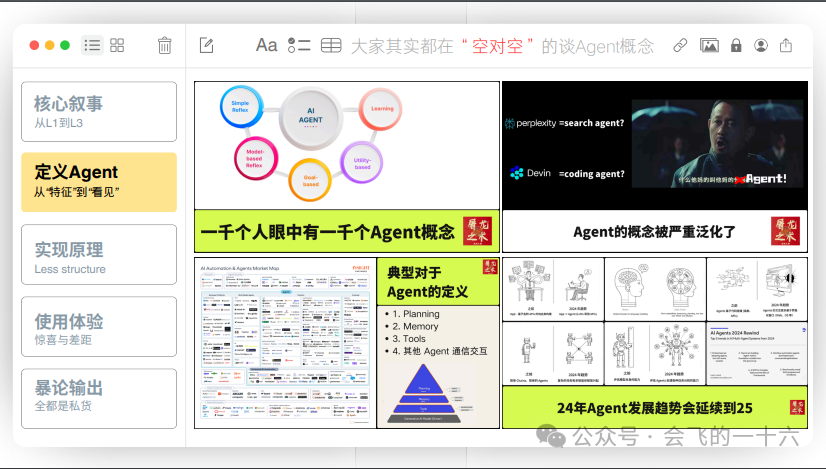Insert a table
This screenshot has width=826, height=469.
tap(331, 45)
